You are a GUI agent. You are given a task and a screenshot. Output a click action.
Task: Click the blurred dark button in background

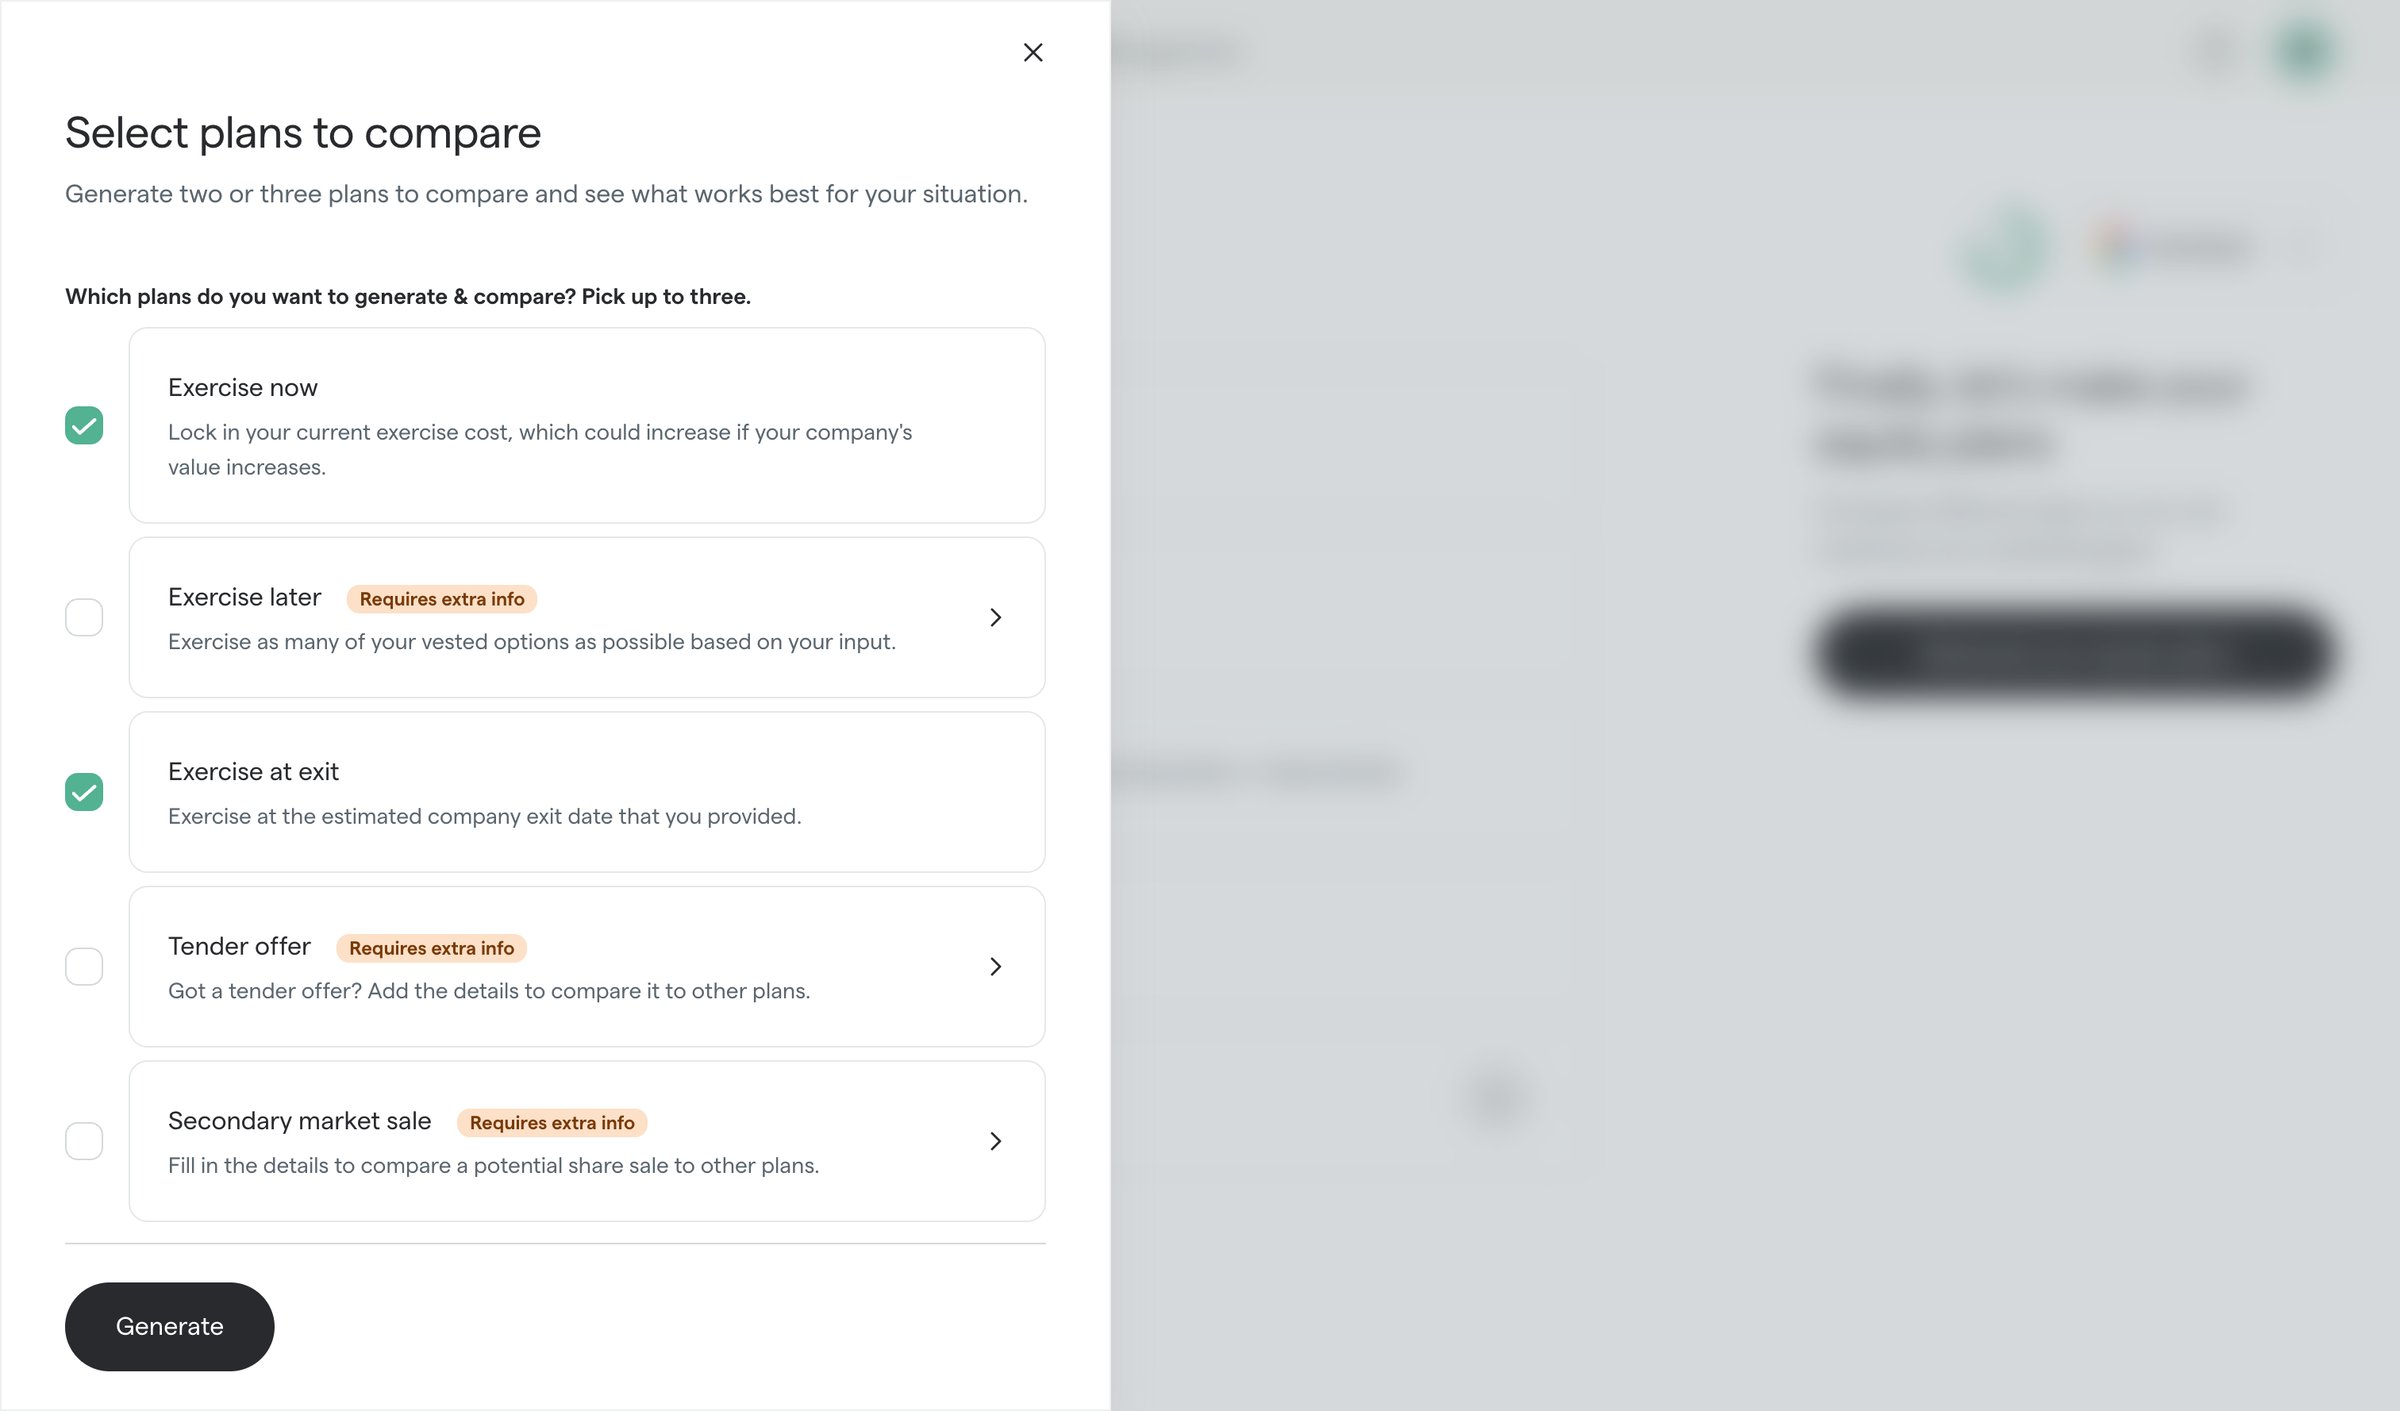pos(2072,654)
